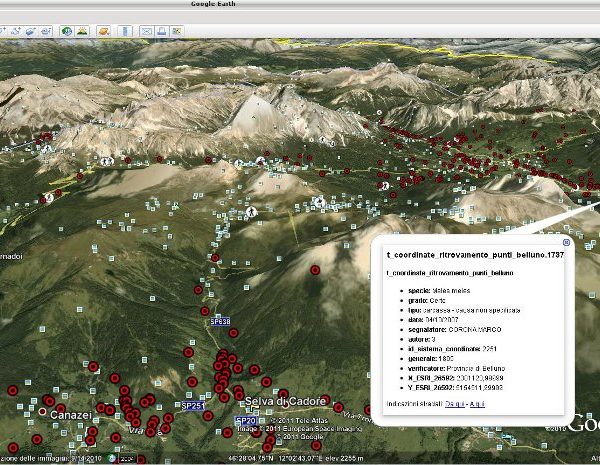
Task: Click the Email toolbar icon
Action: 146,31
